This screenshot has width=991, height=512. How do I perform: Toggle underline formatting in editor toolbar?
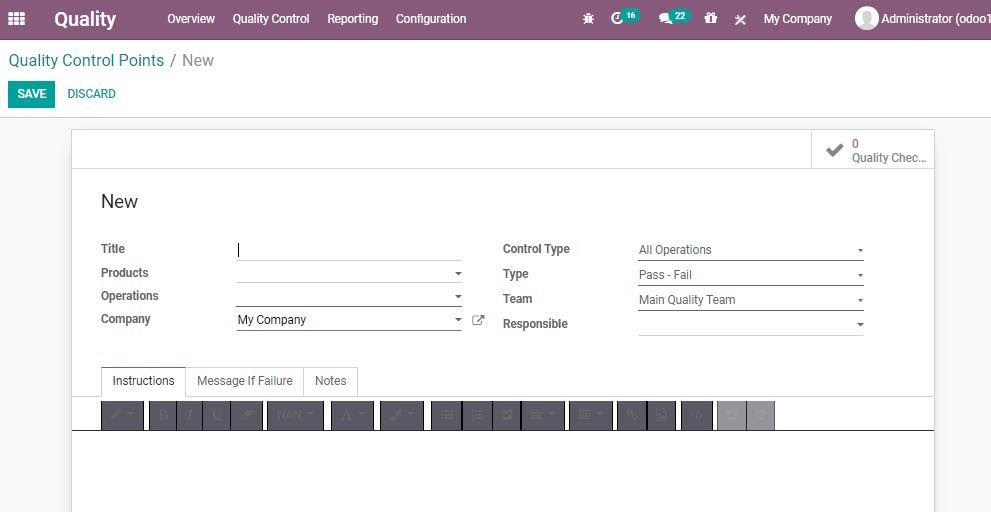click(216, 415)
